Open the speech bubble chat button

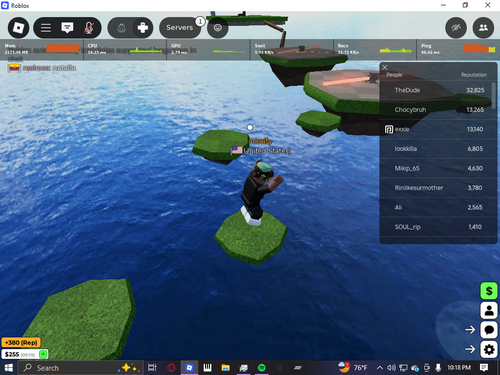pyautogui.click(x=489, y=330)
